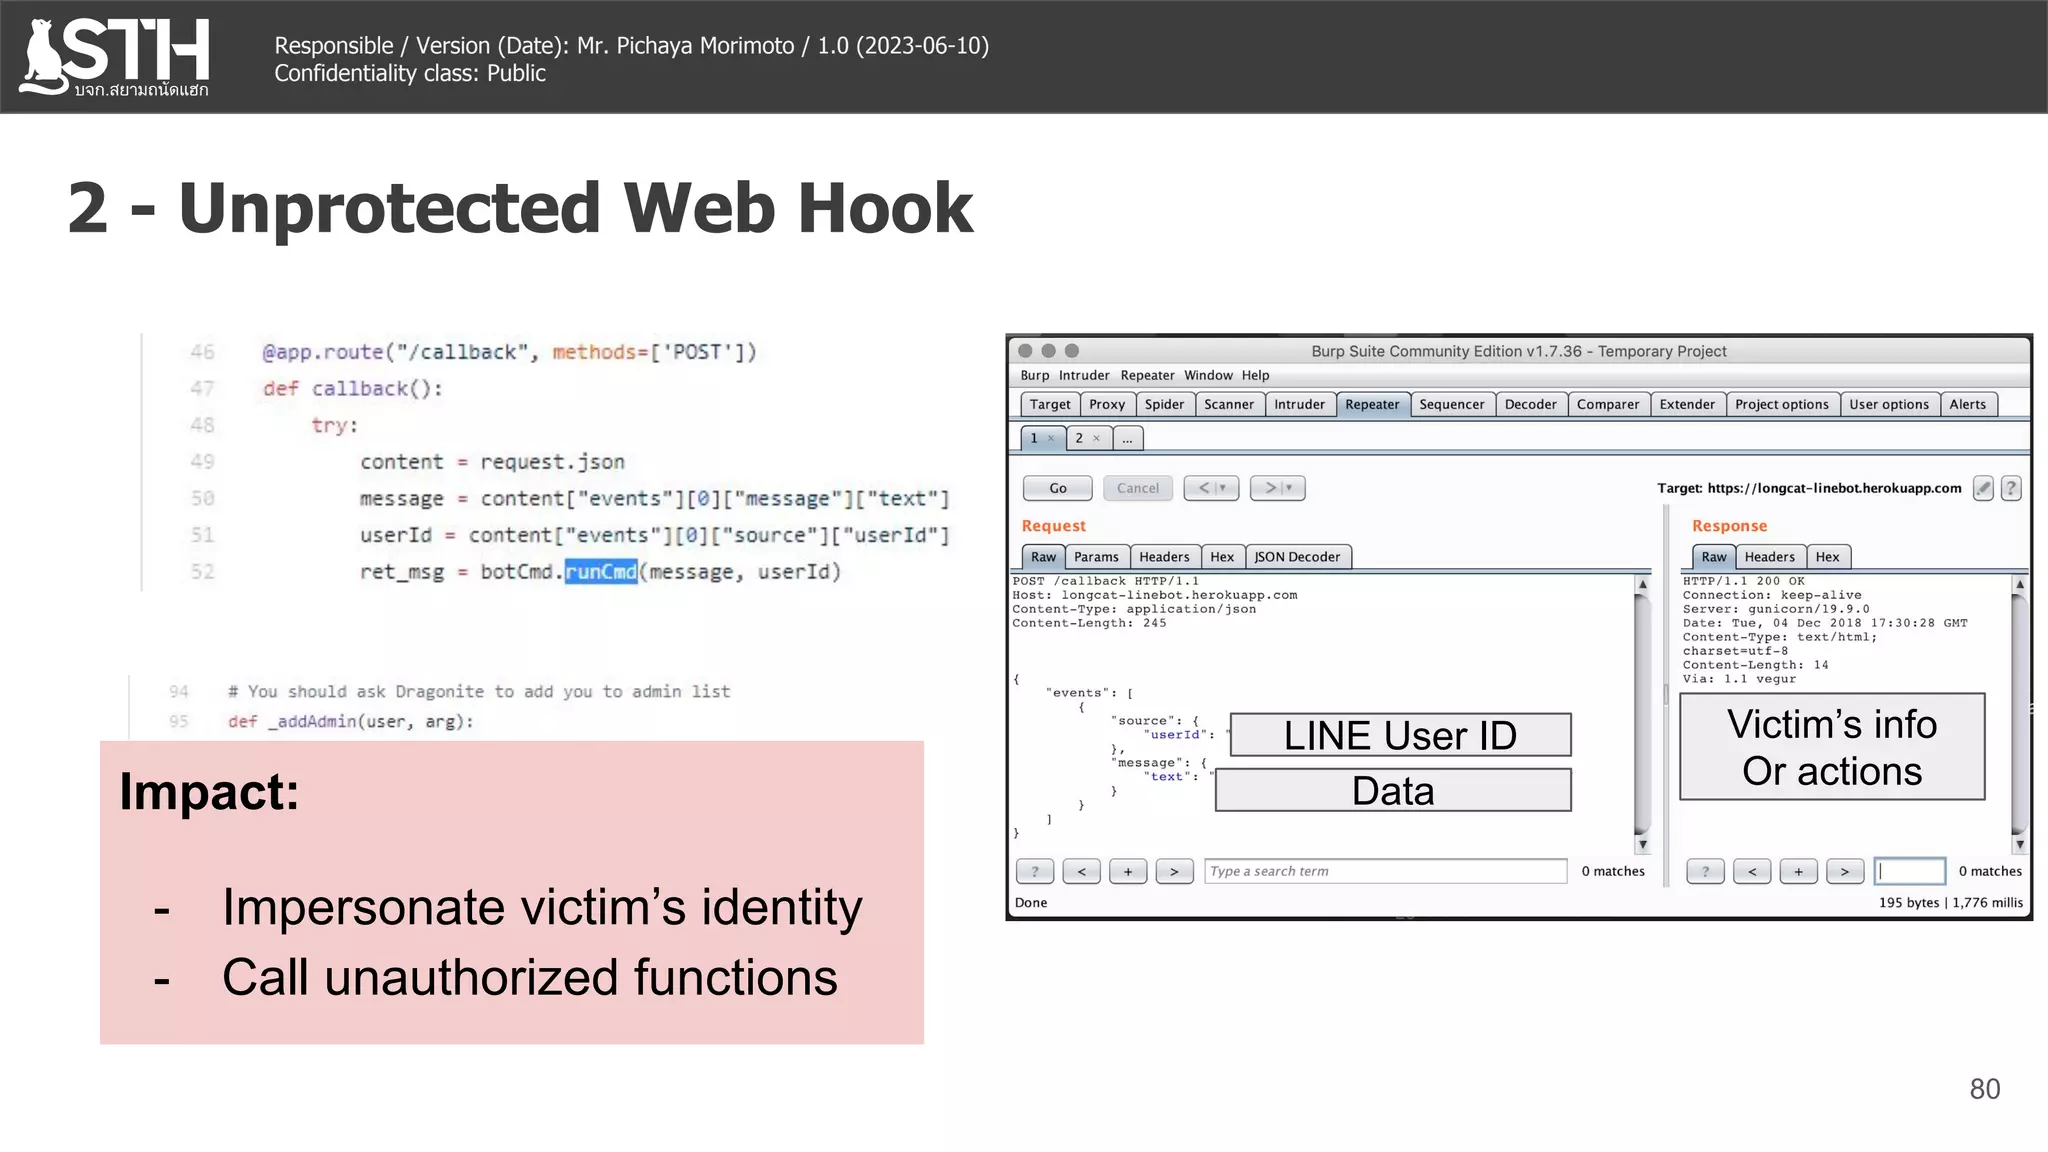Viewport: 2048px width, 1152px height.
Task: Click '195 bytes | 1,776 millis' status text
Action: coord(1950,902)
